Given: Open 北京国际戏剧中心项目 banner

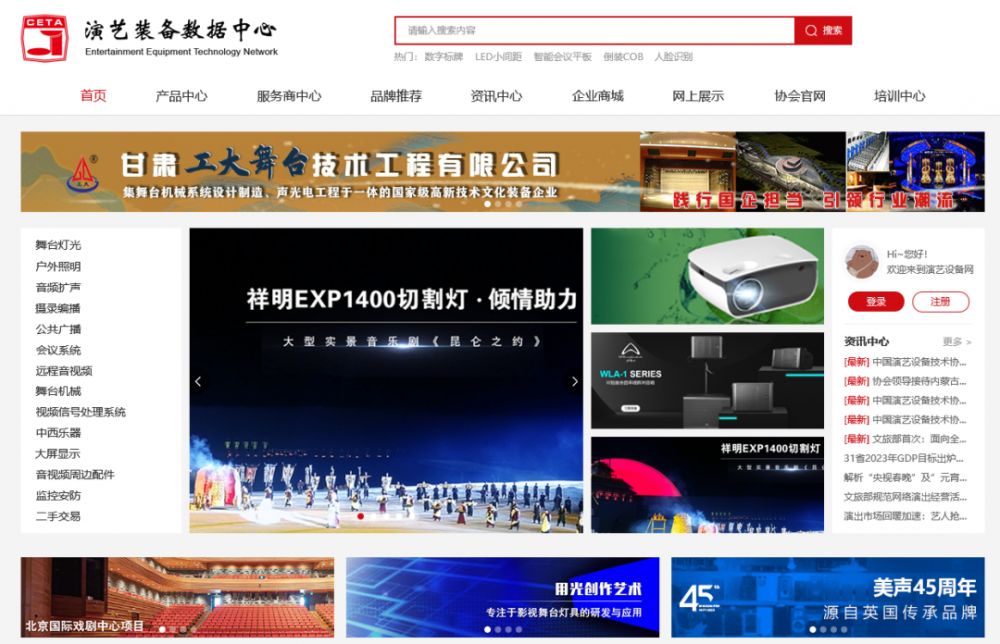Looking at the screenshot, I should pyautogui.click(x=177, y=597).
